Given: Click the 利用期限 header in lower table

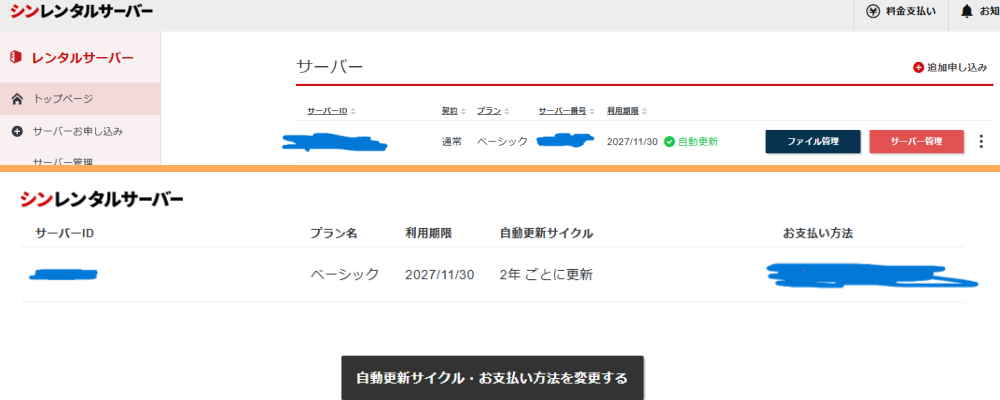Looking at the screenshot, I should [x=429, y=233].
